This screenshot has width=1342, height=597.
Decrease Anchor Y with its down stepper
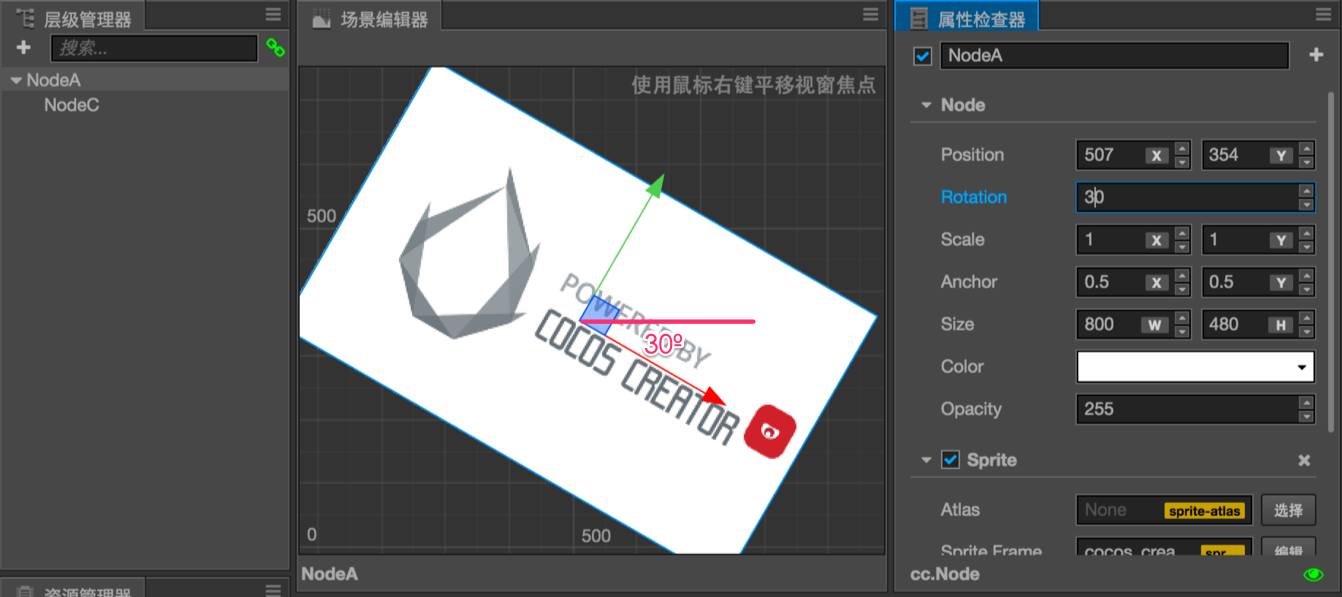pyautogui.click(x=1306, y=289)
